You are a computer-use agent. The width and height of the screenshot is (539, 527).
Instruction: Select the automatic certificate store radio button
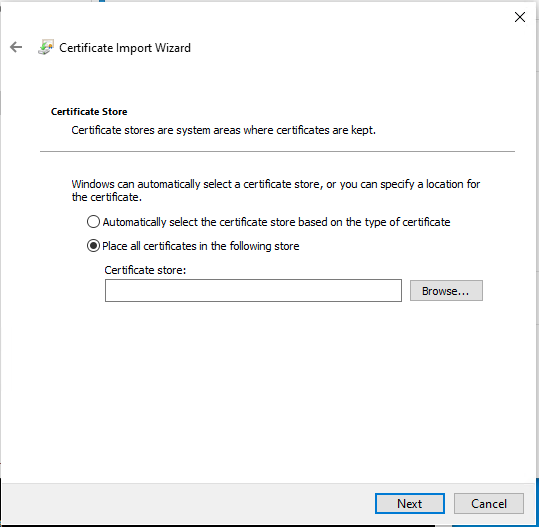click(93, 222)
